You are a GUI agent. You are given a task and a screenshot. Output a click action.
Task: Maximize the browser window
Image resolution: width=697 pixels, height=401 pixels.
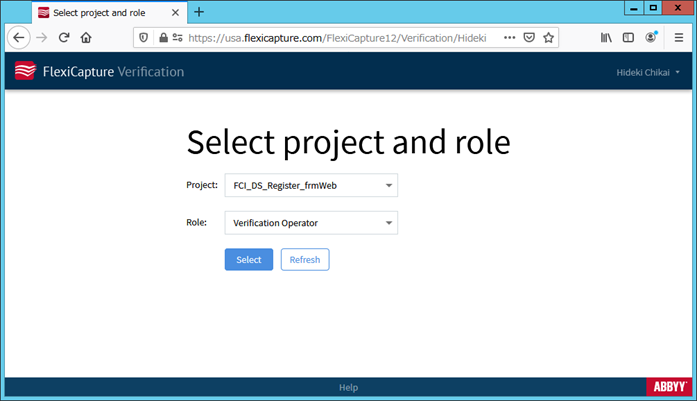653,8
